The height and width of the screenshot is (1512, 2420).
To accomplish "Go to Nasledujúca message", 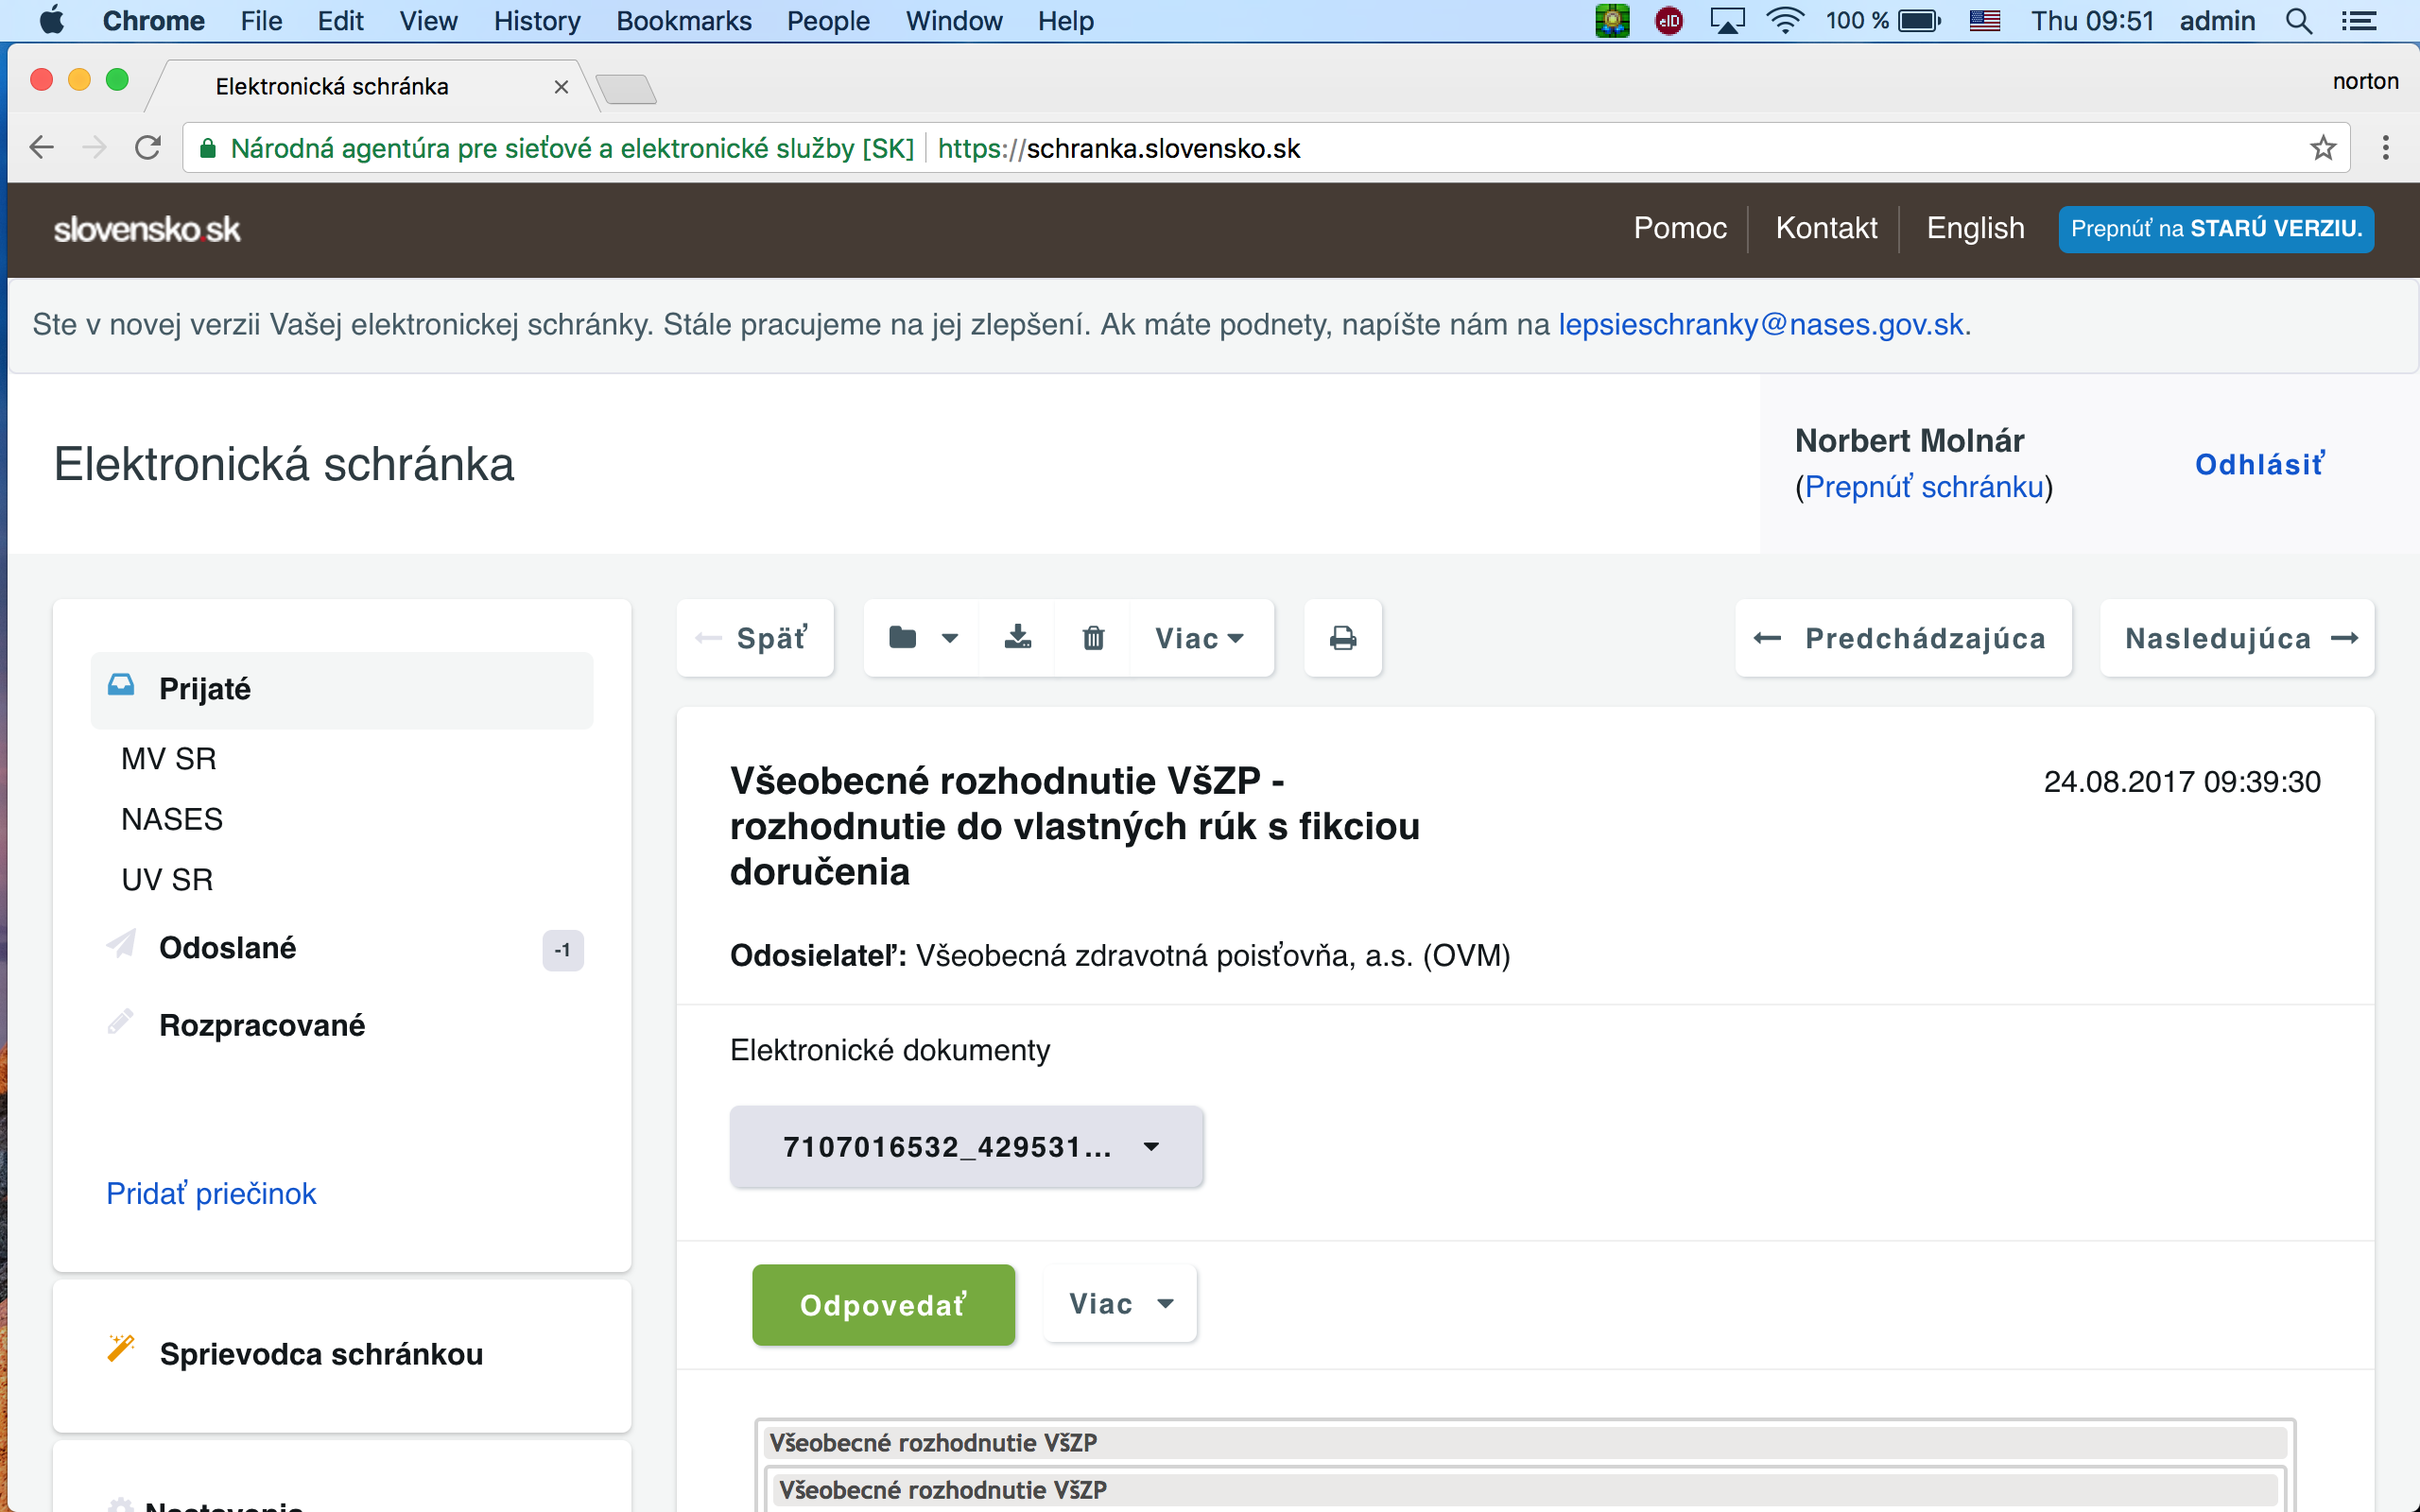I will [x=2238, y=638].
